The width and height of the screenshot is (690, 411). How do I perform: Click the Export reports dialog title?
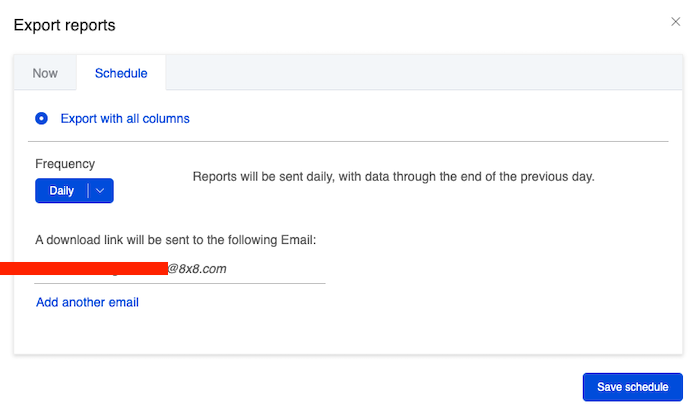click(64, 24)
